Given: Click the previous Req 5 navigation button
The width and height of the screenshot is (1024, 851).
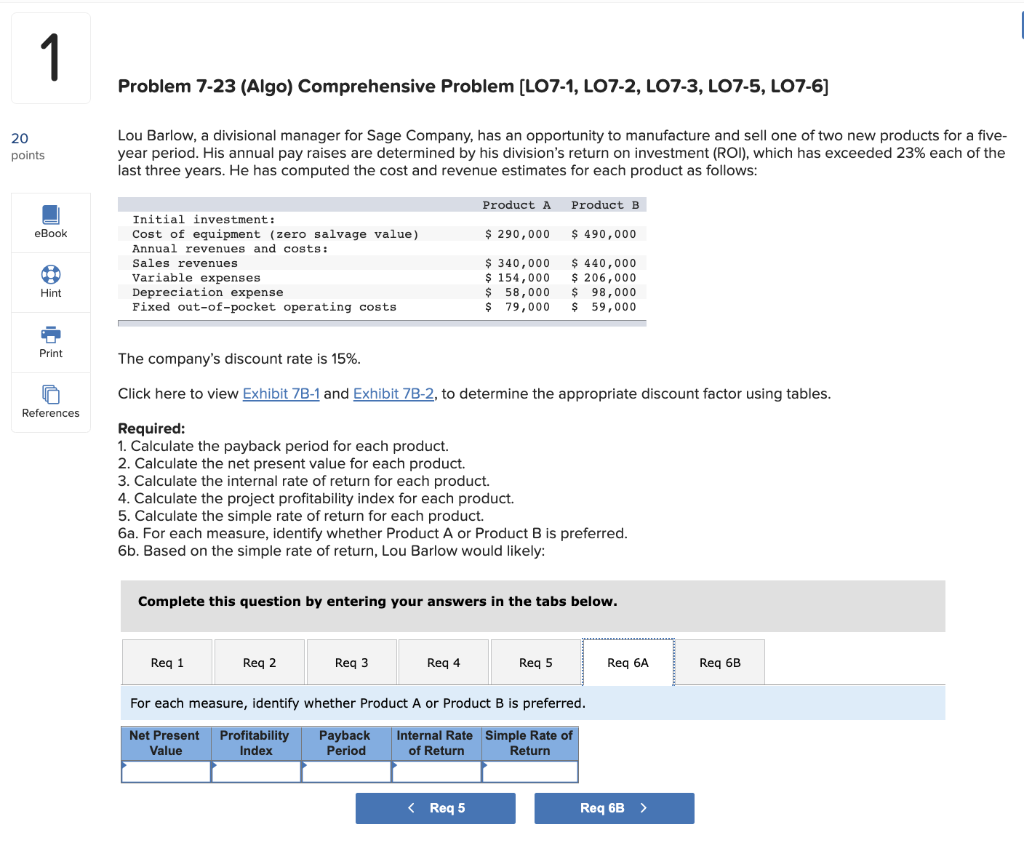Looking at the screenshot, I should pos(436,808).
